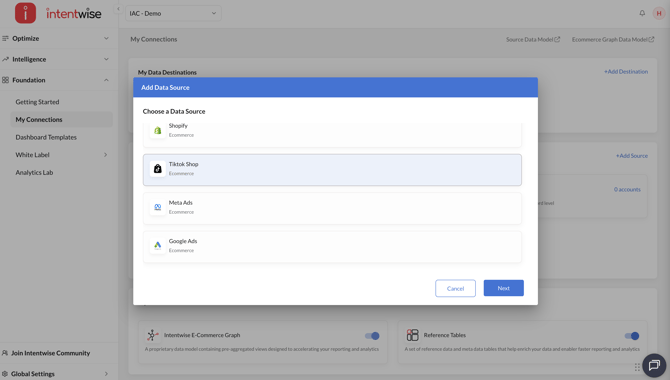
Task: Click the Intelligence trend icon
Action: (x=6, y=59)
